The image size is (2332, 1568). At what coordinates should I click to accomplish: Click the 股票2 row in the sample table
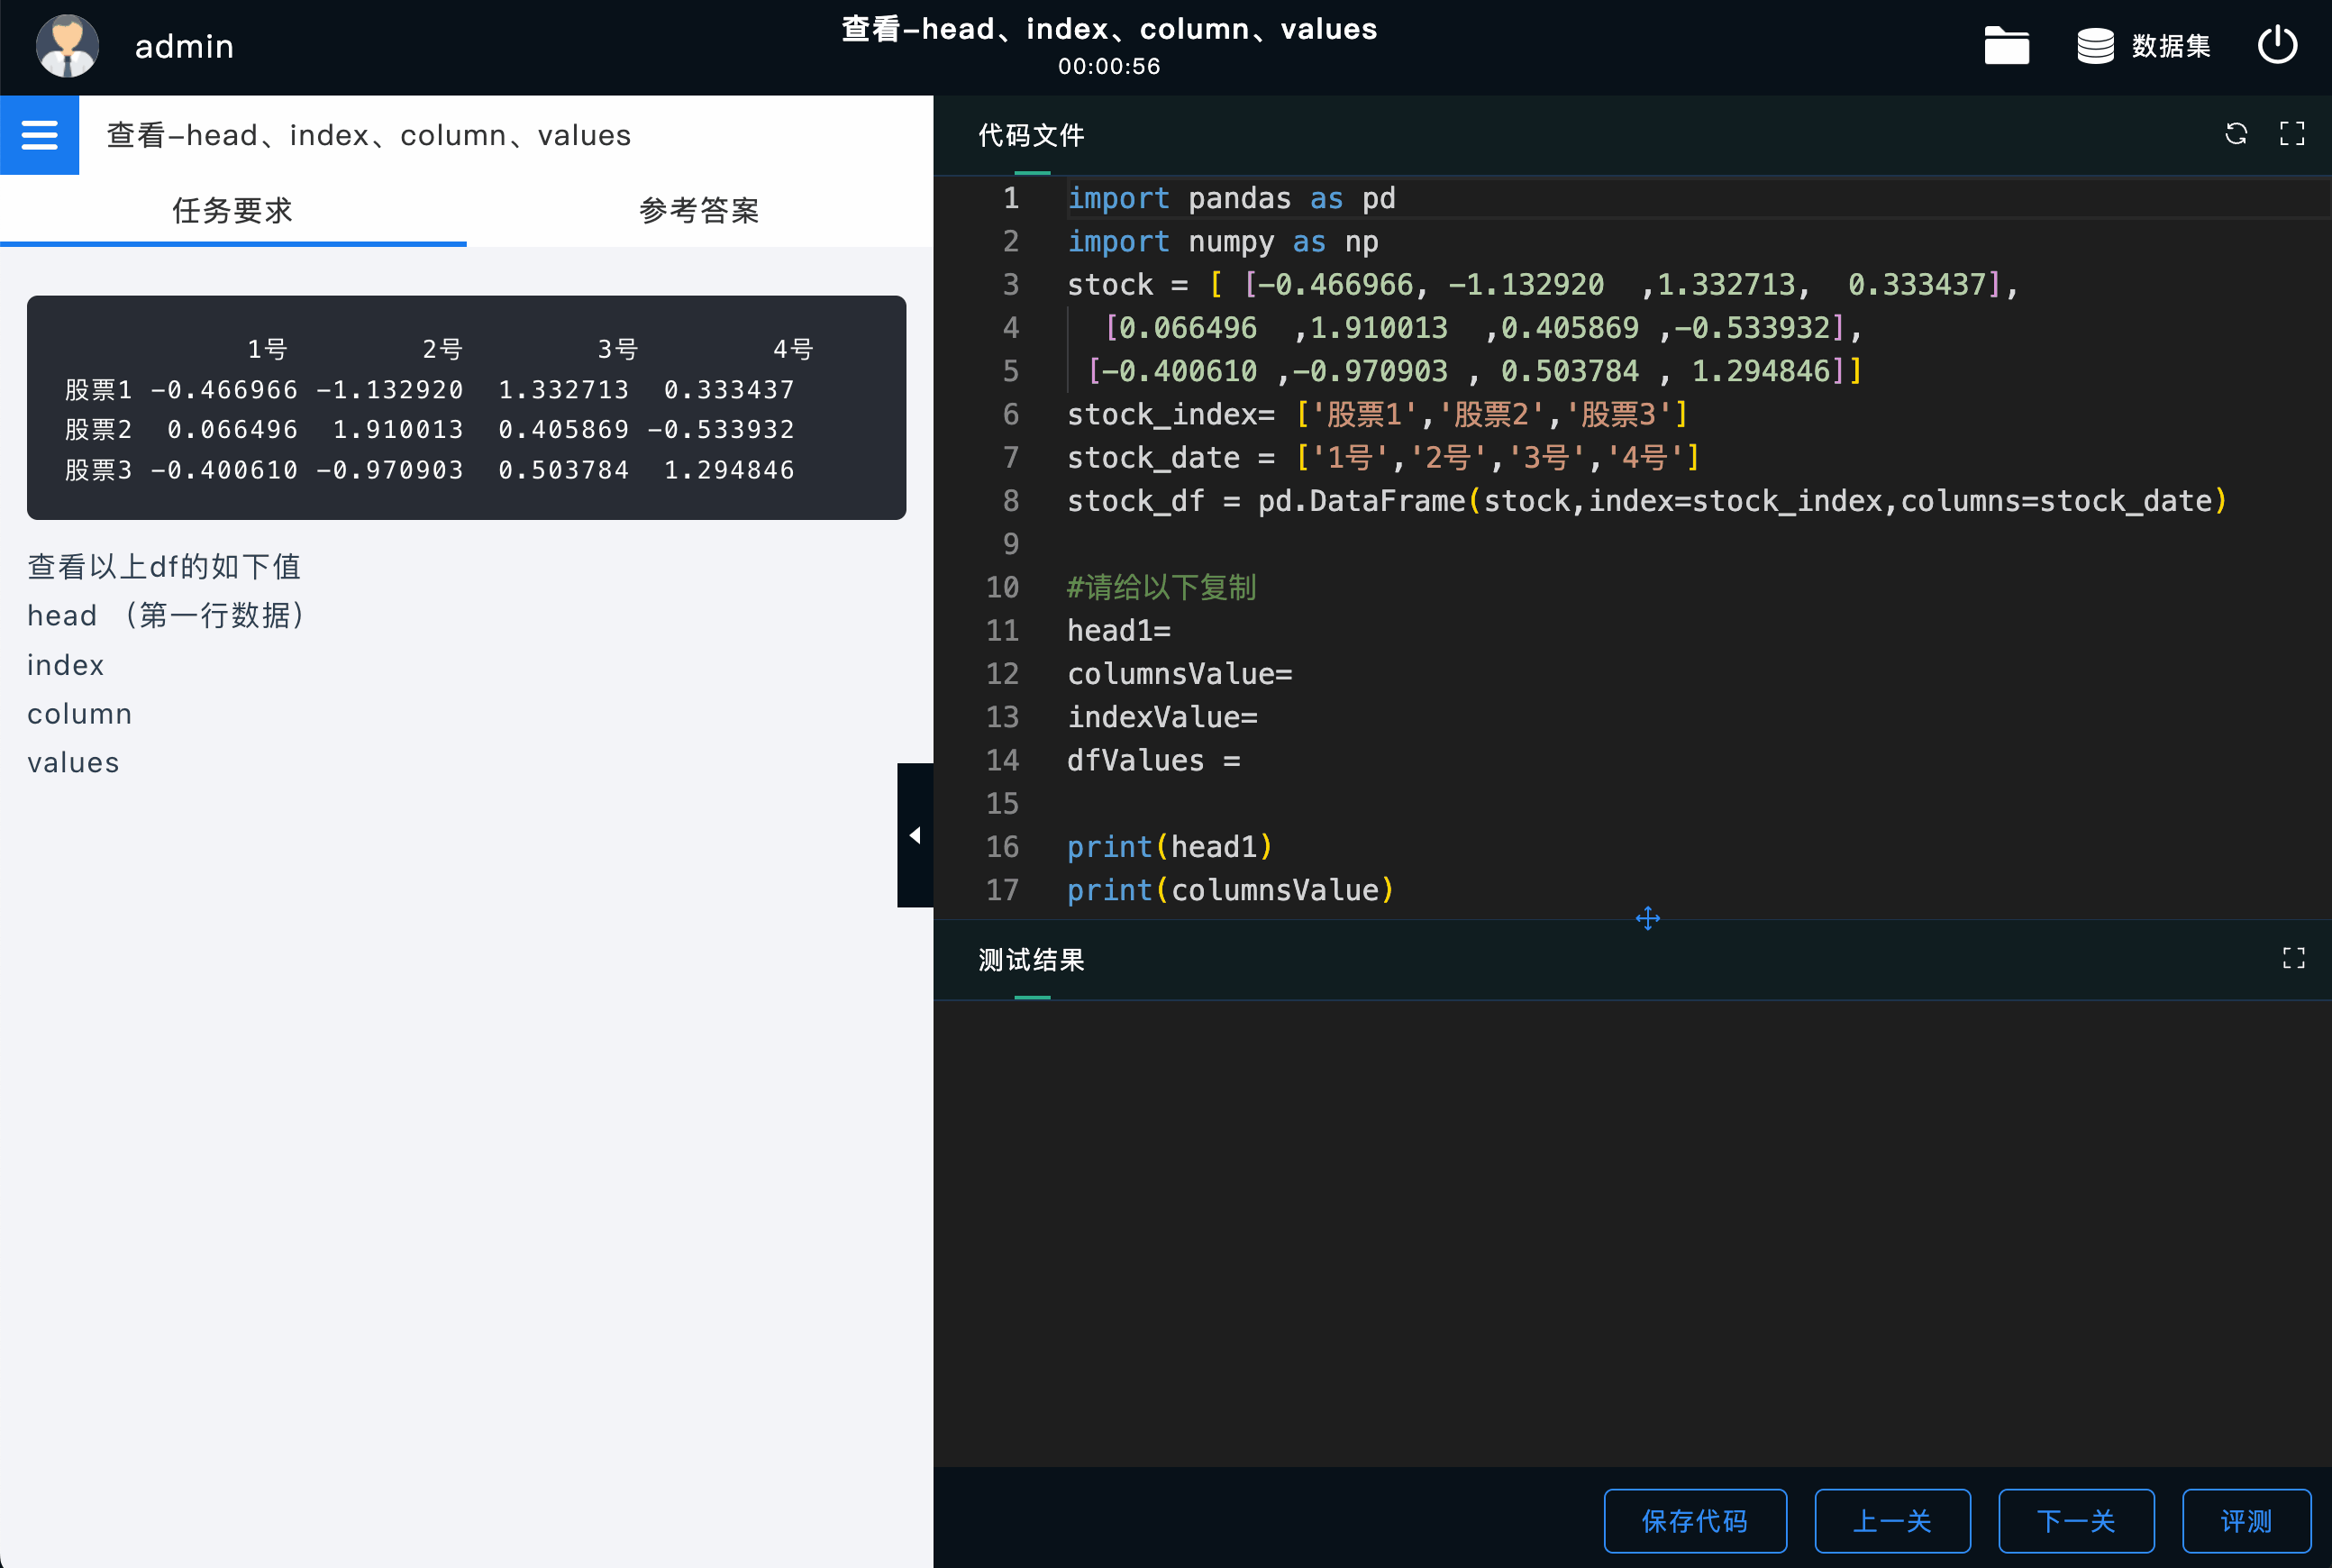coord(430,429)
